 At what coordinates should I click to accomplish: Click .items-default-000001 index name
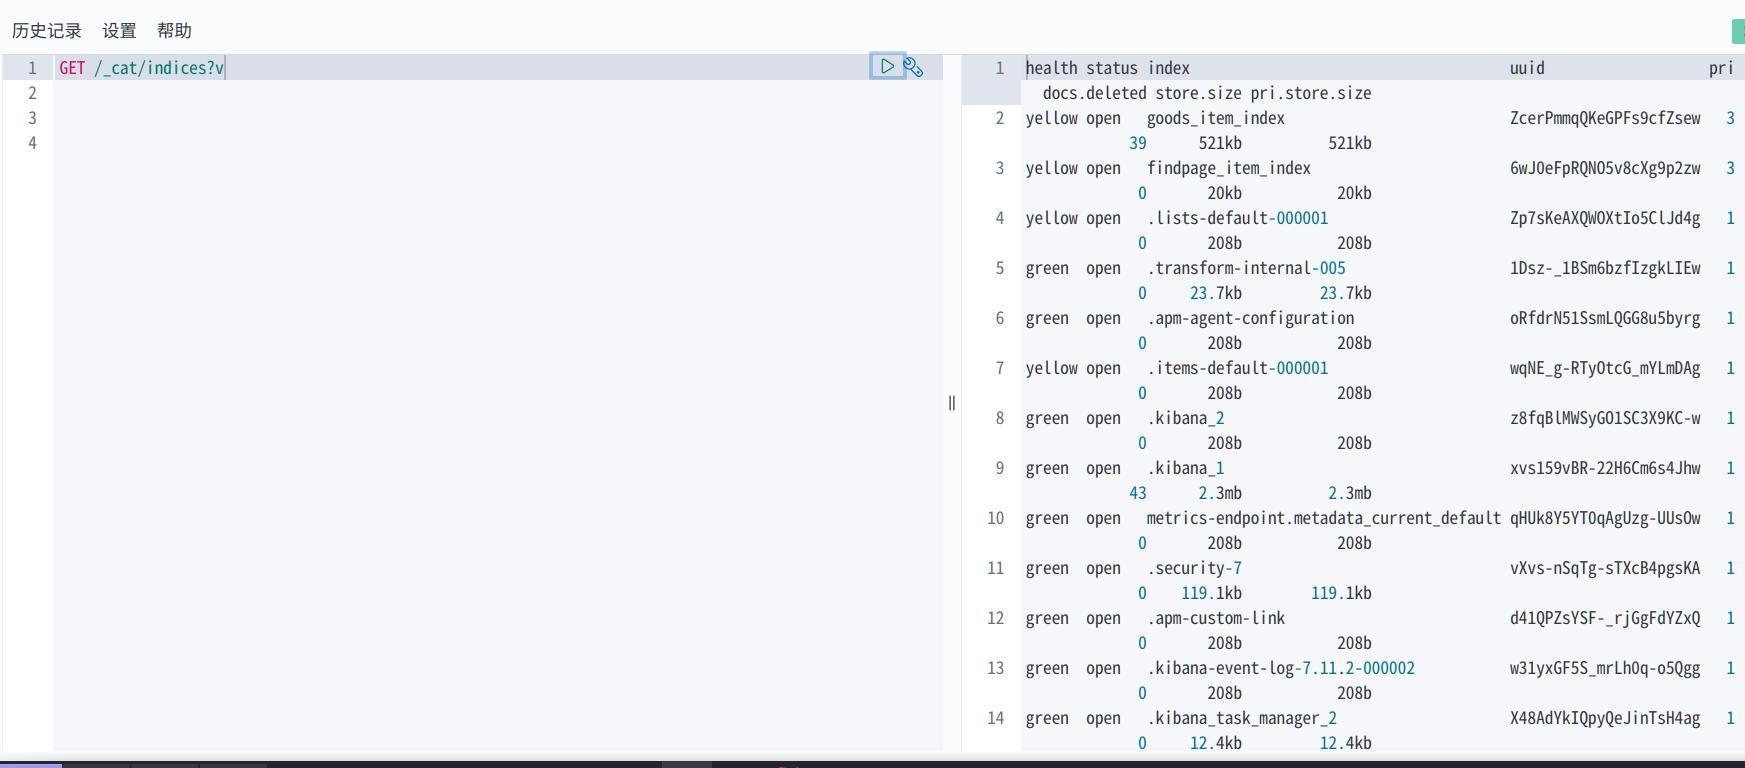pos(1238,368)
